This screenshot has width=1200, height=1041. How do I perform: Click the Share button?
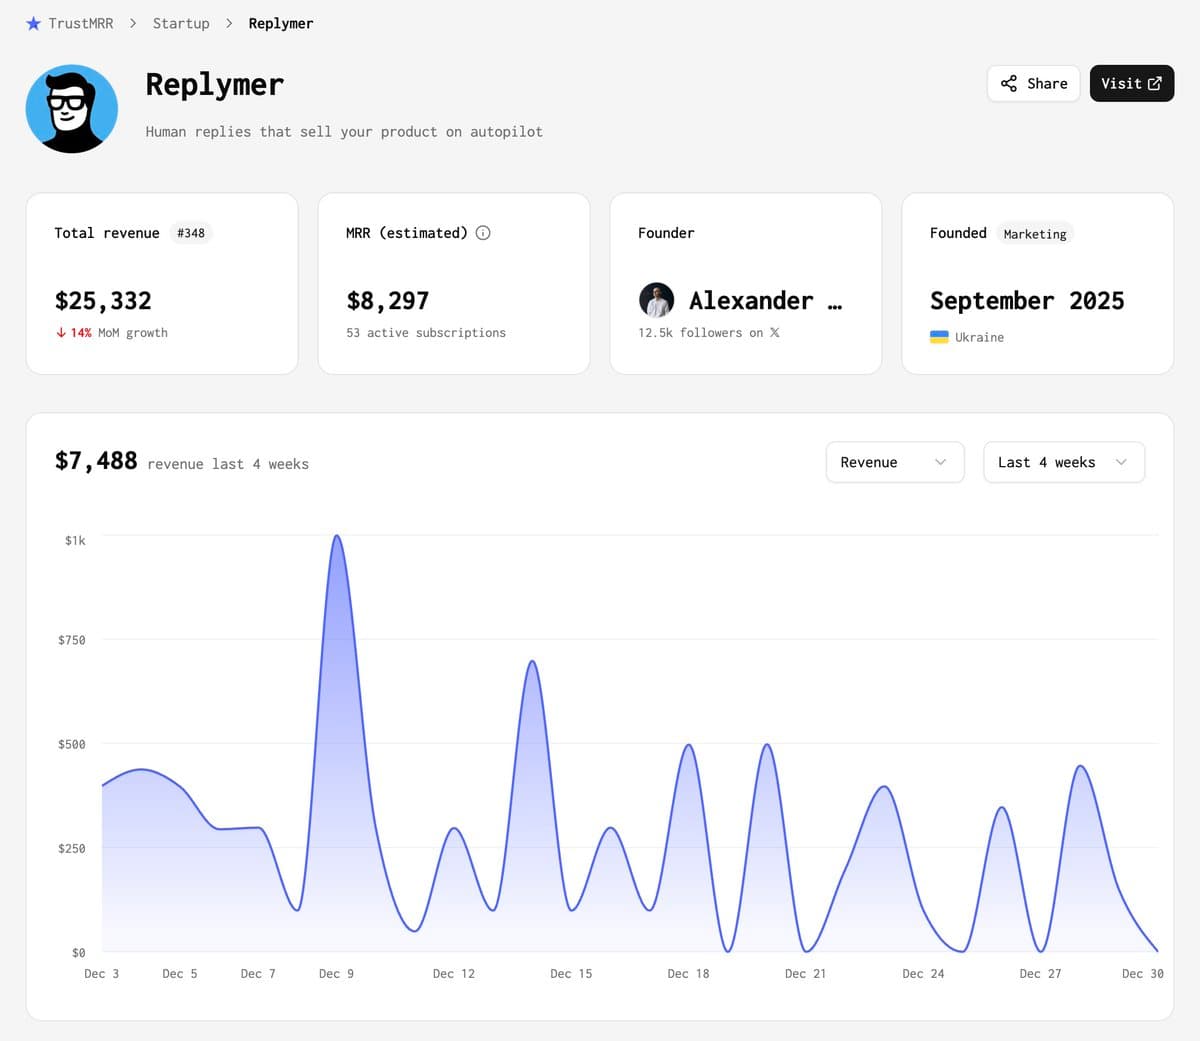1033,83
